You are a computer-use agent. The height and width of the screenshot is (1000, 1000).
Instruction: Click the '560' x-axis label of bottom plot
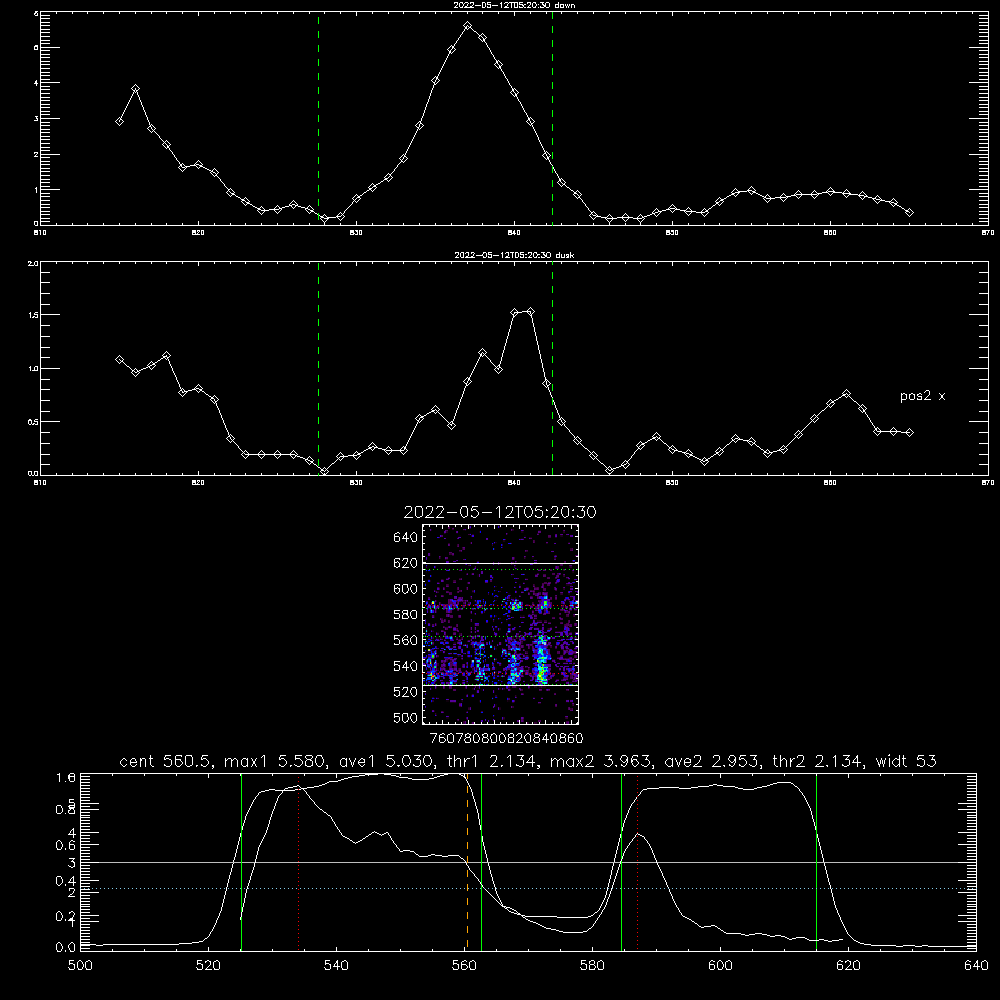coord(464,966)
